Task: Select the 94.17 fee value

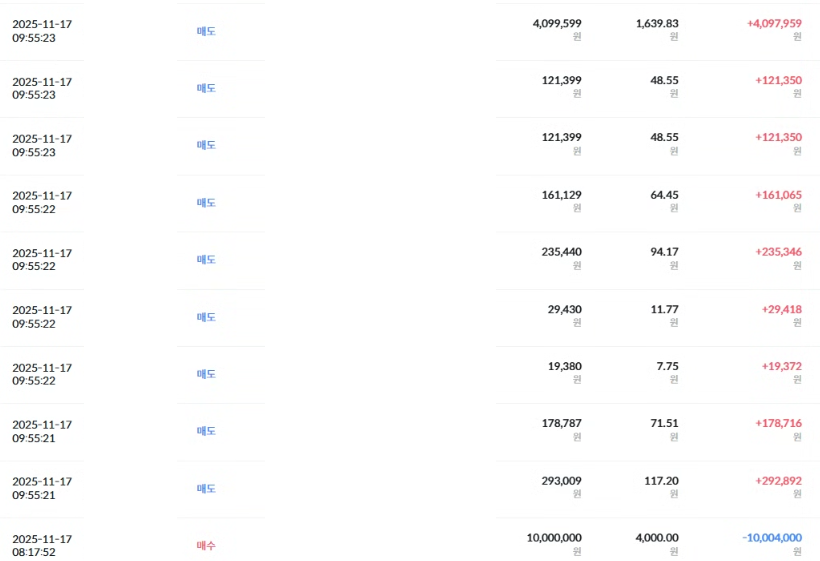Action: [664, 252]
